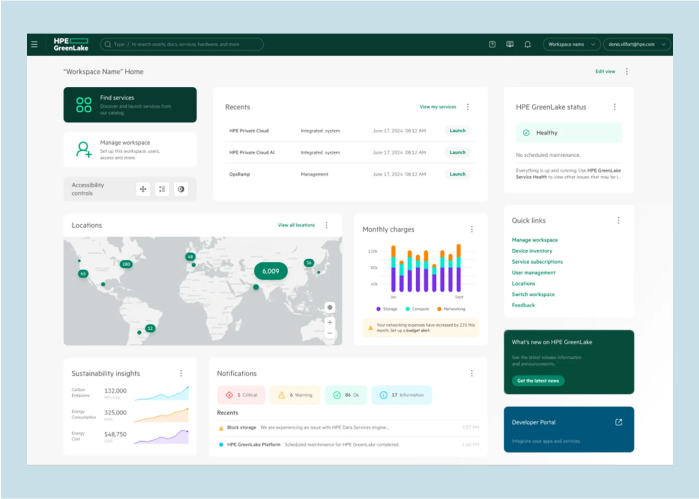Select the 6,009 map cluster marker
Viewport: 699px width, 499px height.
[271, 271]
